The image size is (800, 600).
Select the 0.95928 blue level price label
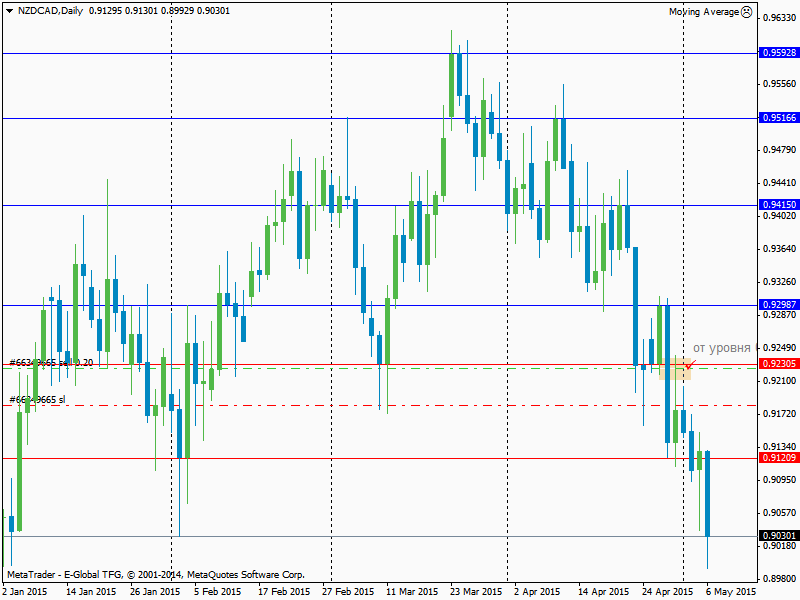tap(779, 53)
